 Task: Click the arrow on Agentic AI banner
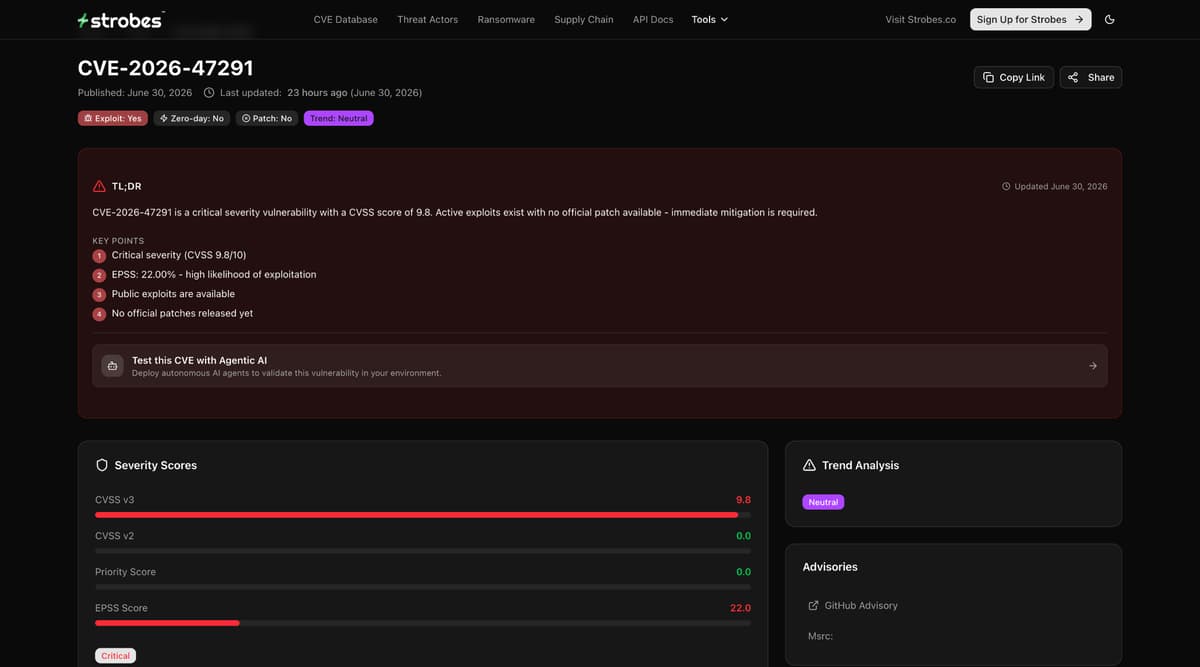(1093, 366)
